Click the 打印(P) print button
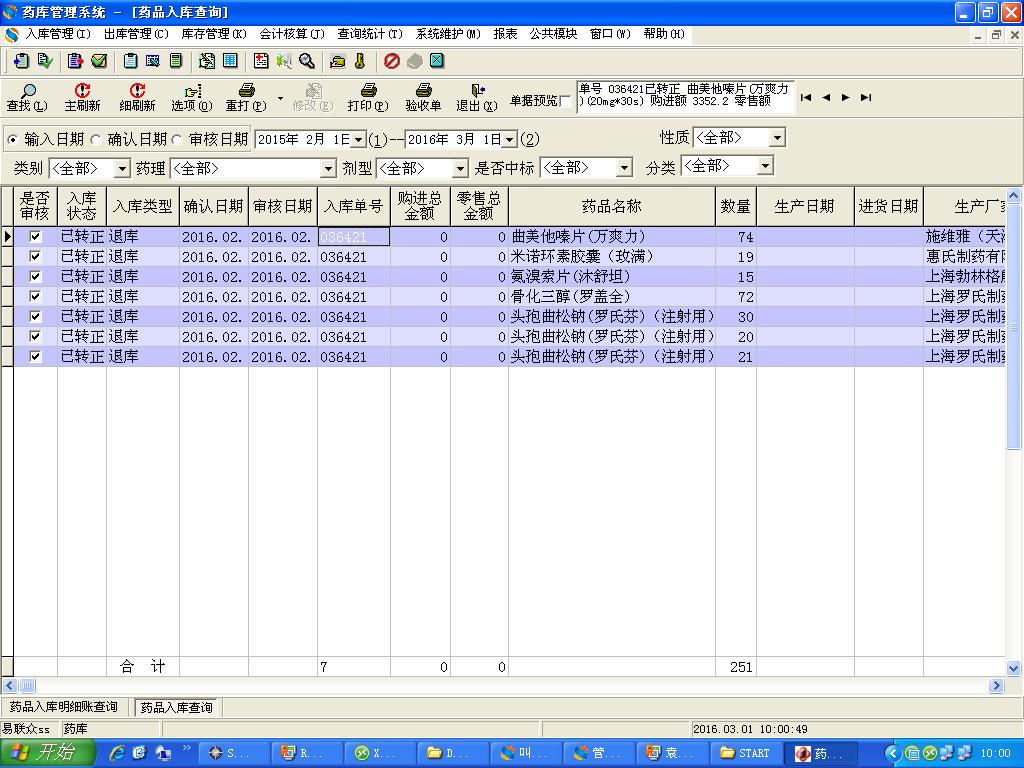1024x768 pixels. 368,97
